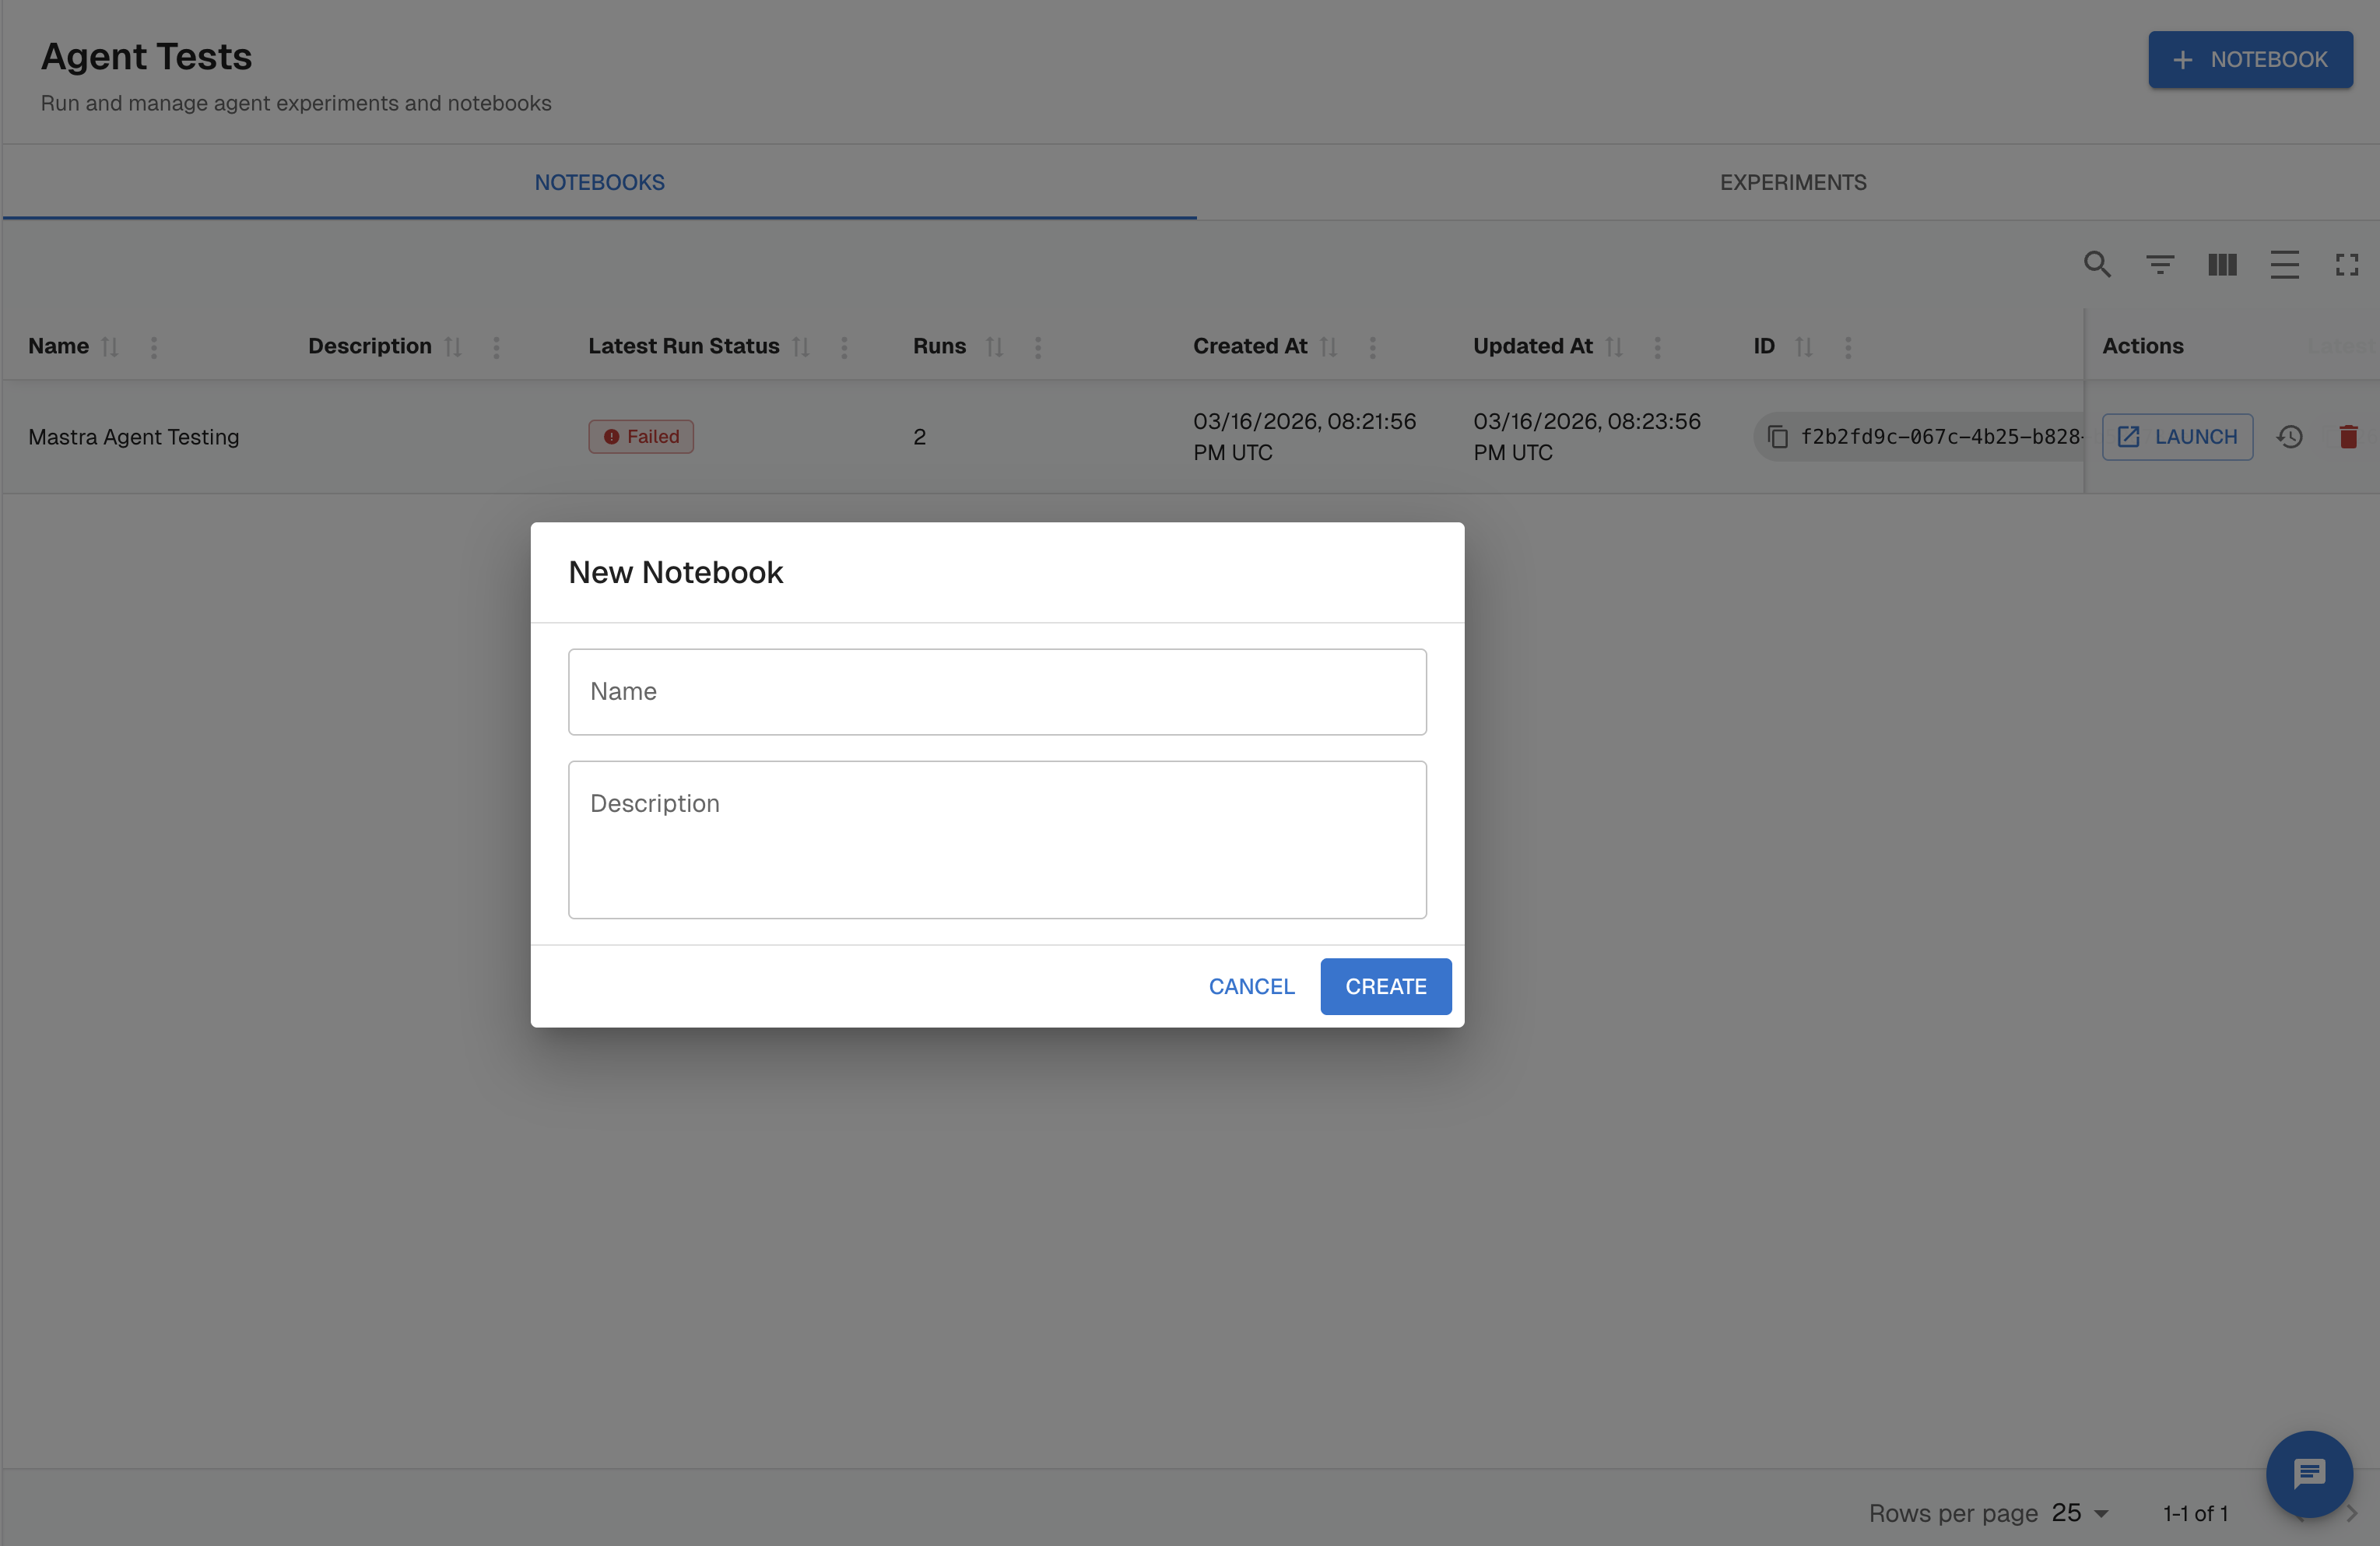
Task: Open Runs column actions menu
Action: tap(1038, 347)
